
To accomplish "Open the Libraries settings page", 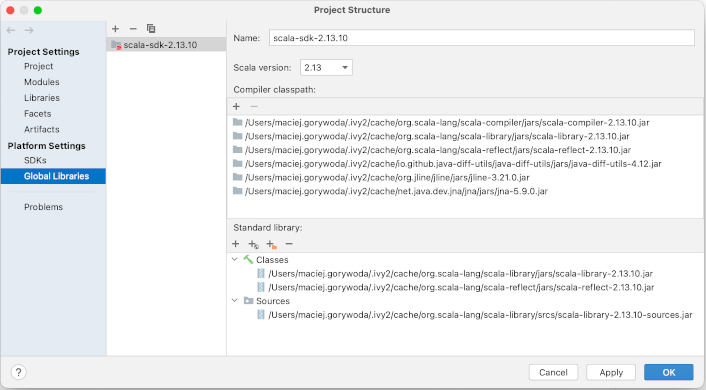I will coord(41,98).
